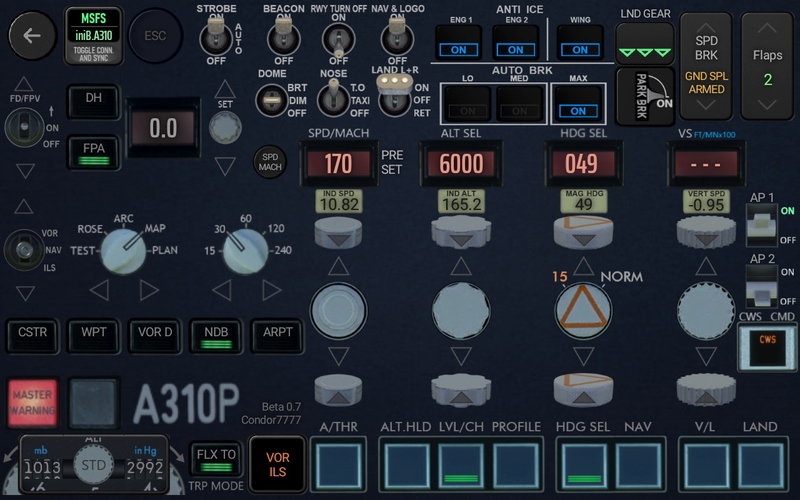Move FD/FPV switch down with triangle
Image resolution: width=800 pixels, height=500 pixels.
pos(25,170)
